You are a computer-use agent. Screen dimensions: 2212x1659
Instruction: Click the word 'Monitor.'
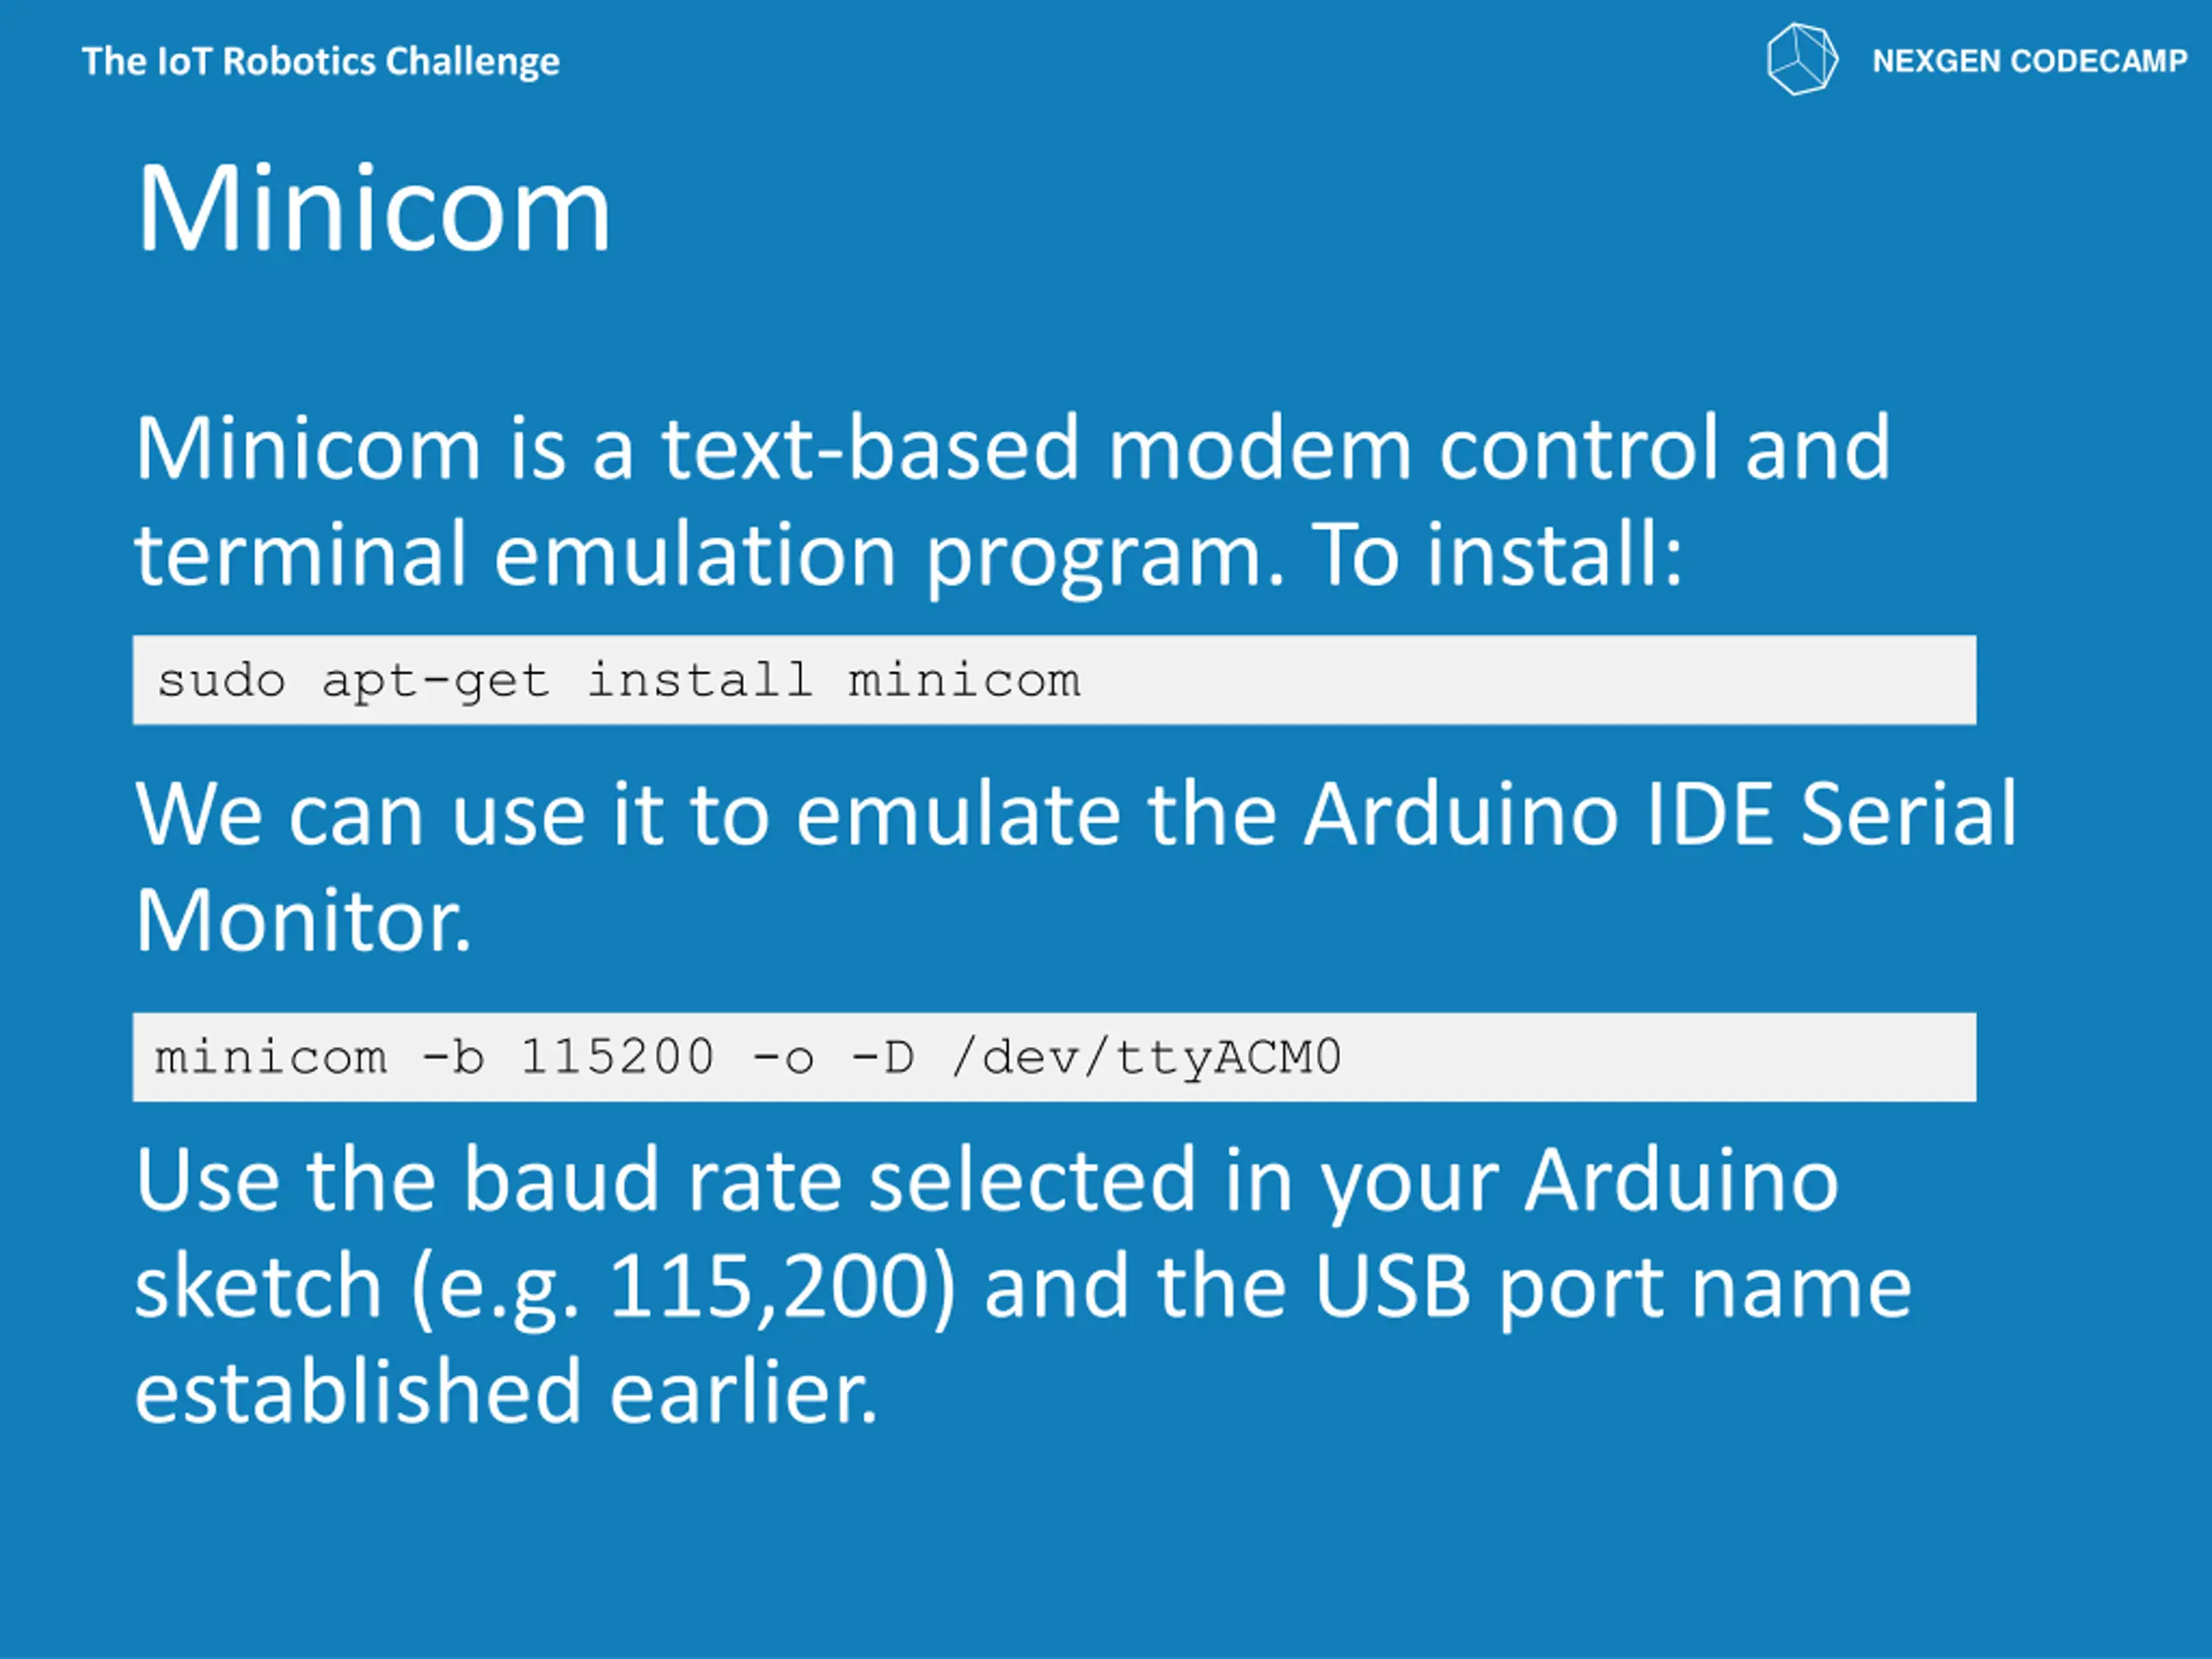click(x=303, y=919)
